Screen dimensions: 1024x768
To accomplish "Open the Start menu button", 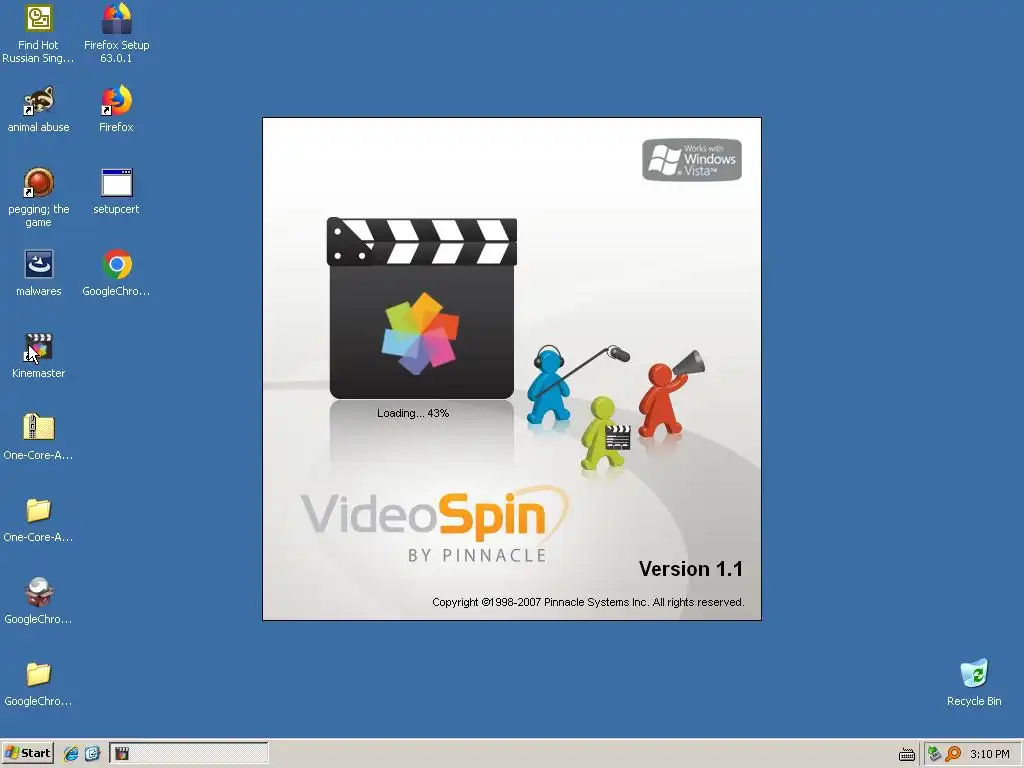I will pos(27,753).
